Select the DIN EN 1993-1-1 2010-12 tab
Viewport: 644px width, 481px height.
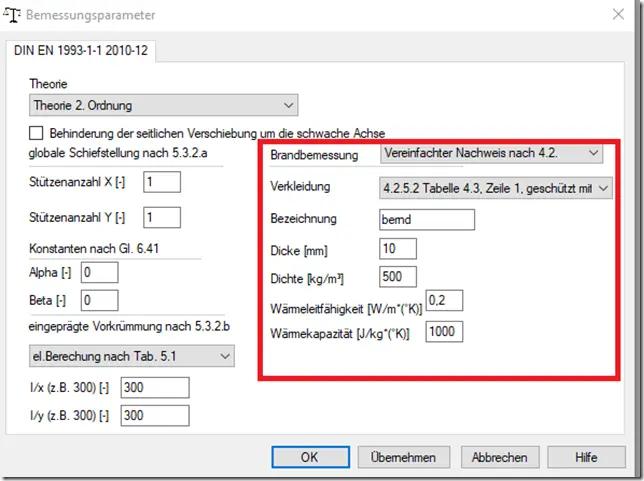click(81, 51)
